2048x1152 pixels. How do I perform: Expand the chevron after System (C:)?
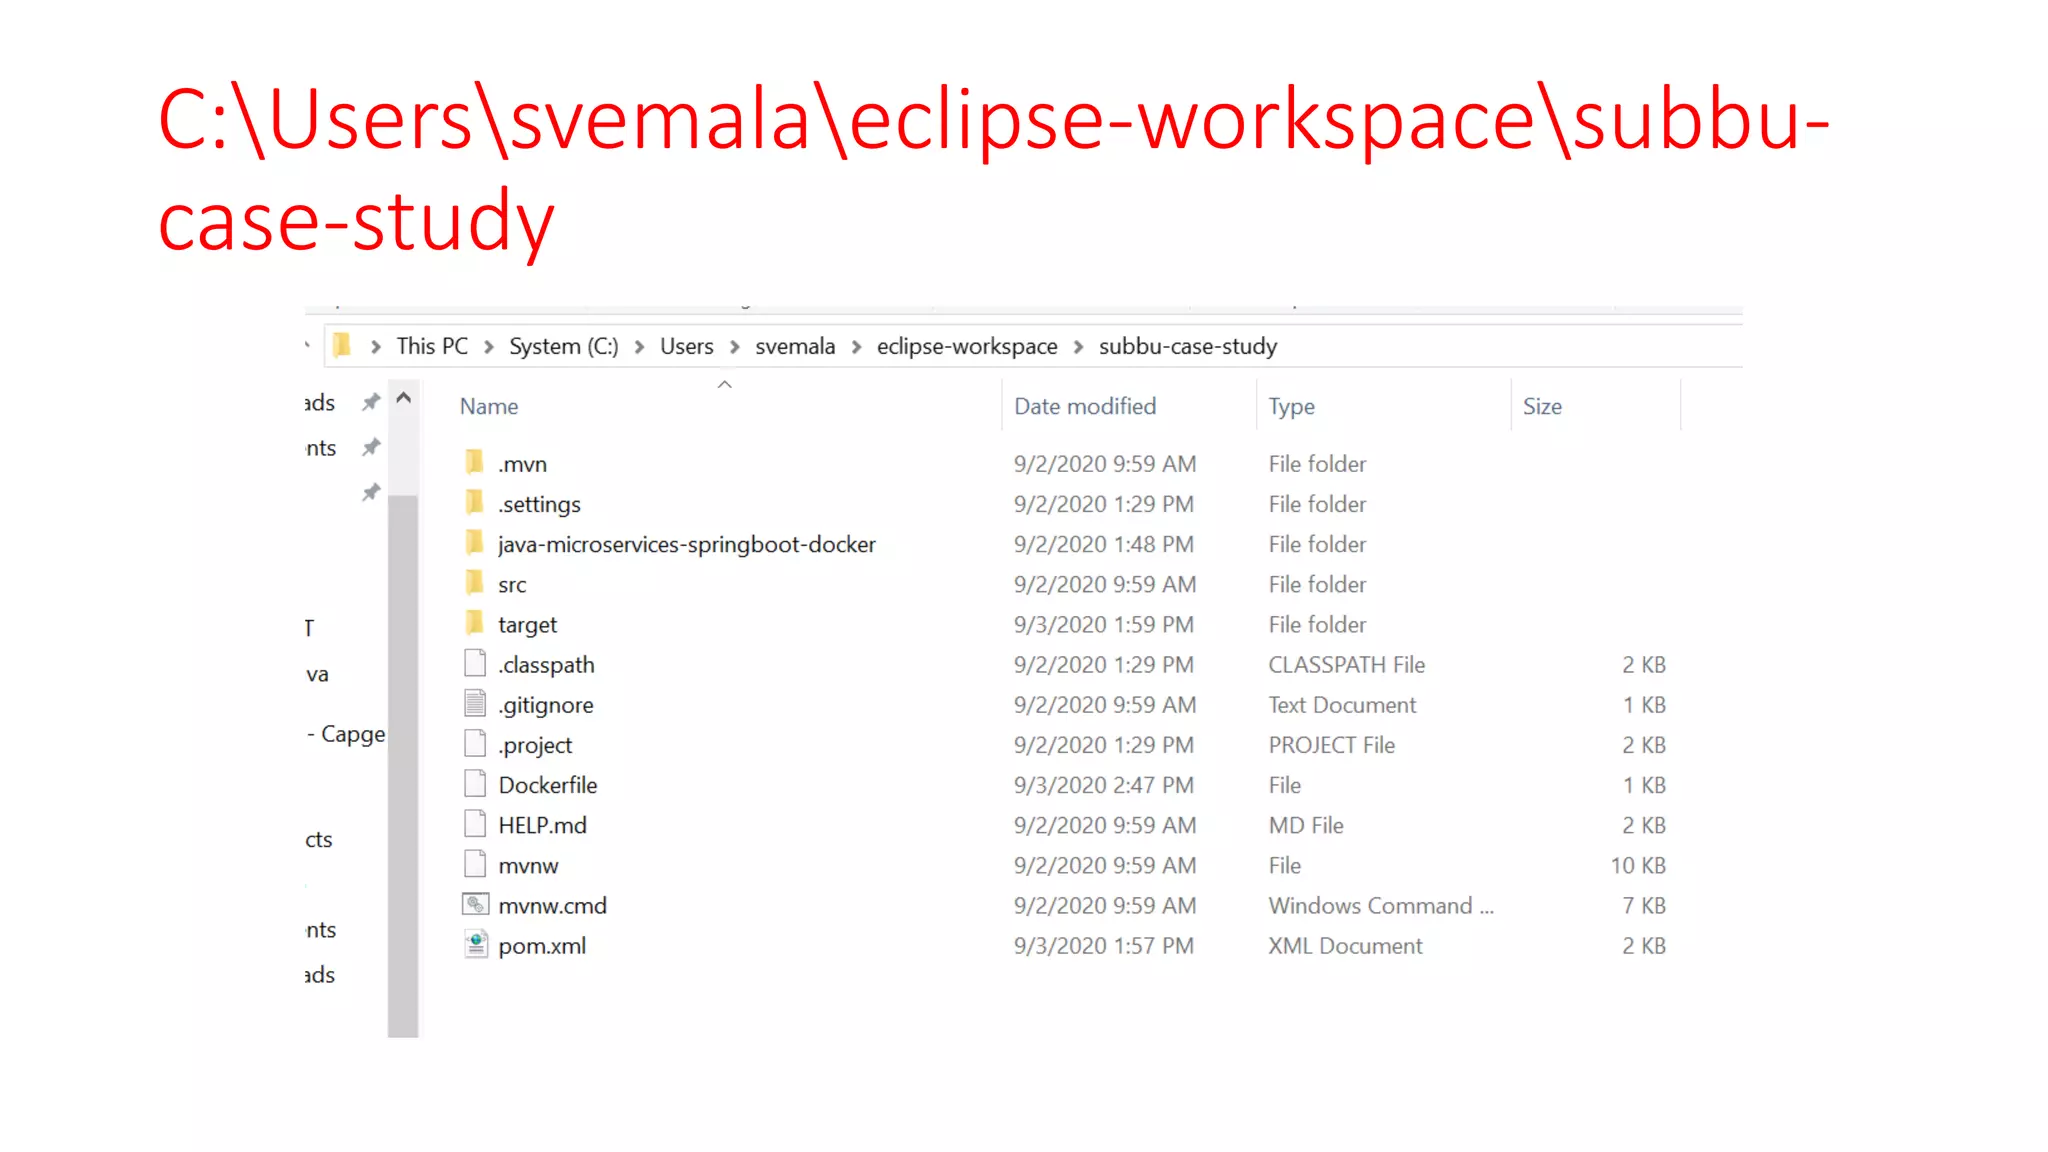[639, 346]
